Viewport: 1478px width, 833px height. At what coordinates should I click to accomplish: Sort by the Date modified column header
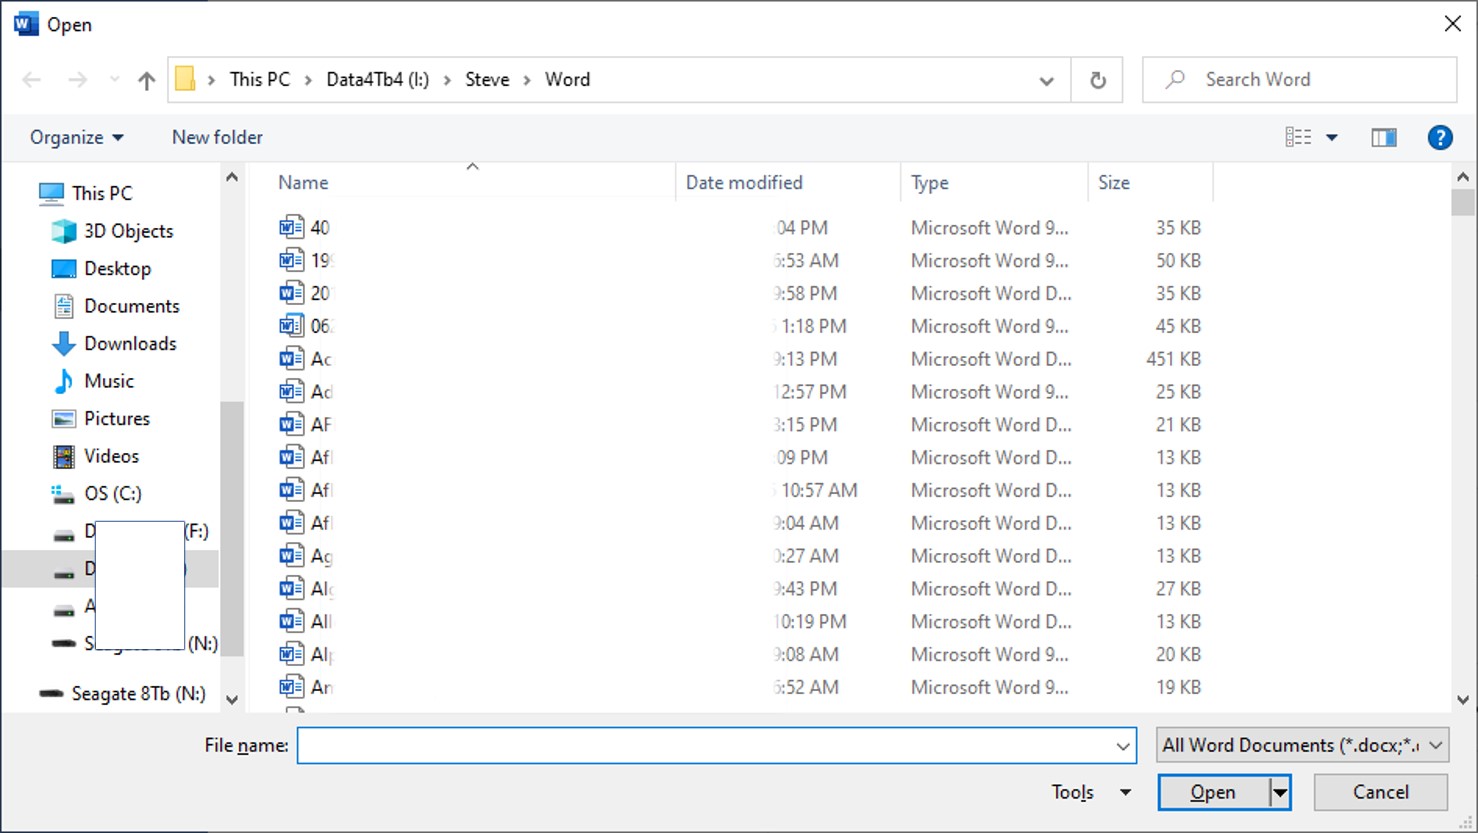pos(744,183)
